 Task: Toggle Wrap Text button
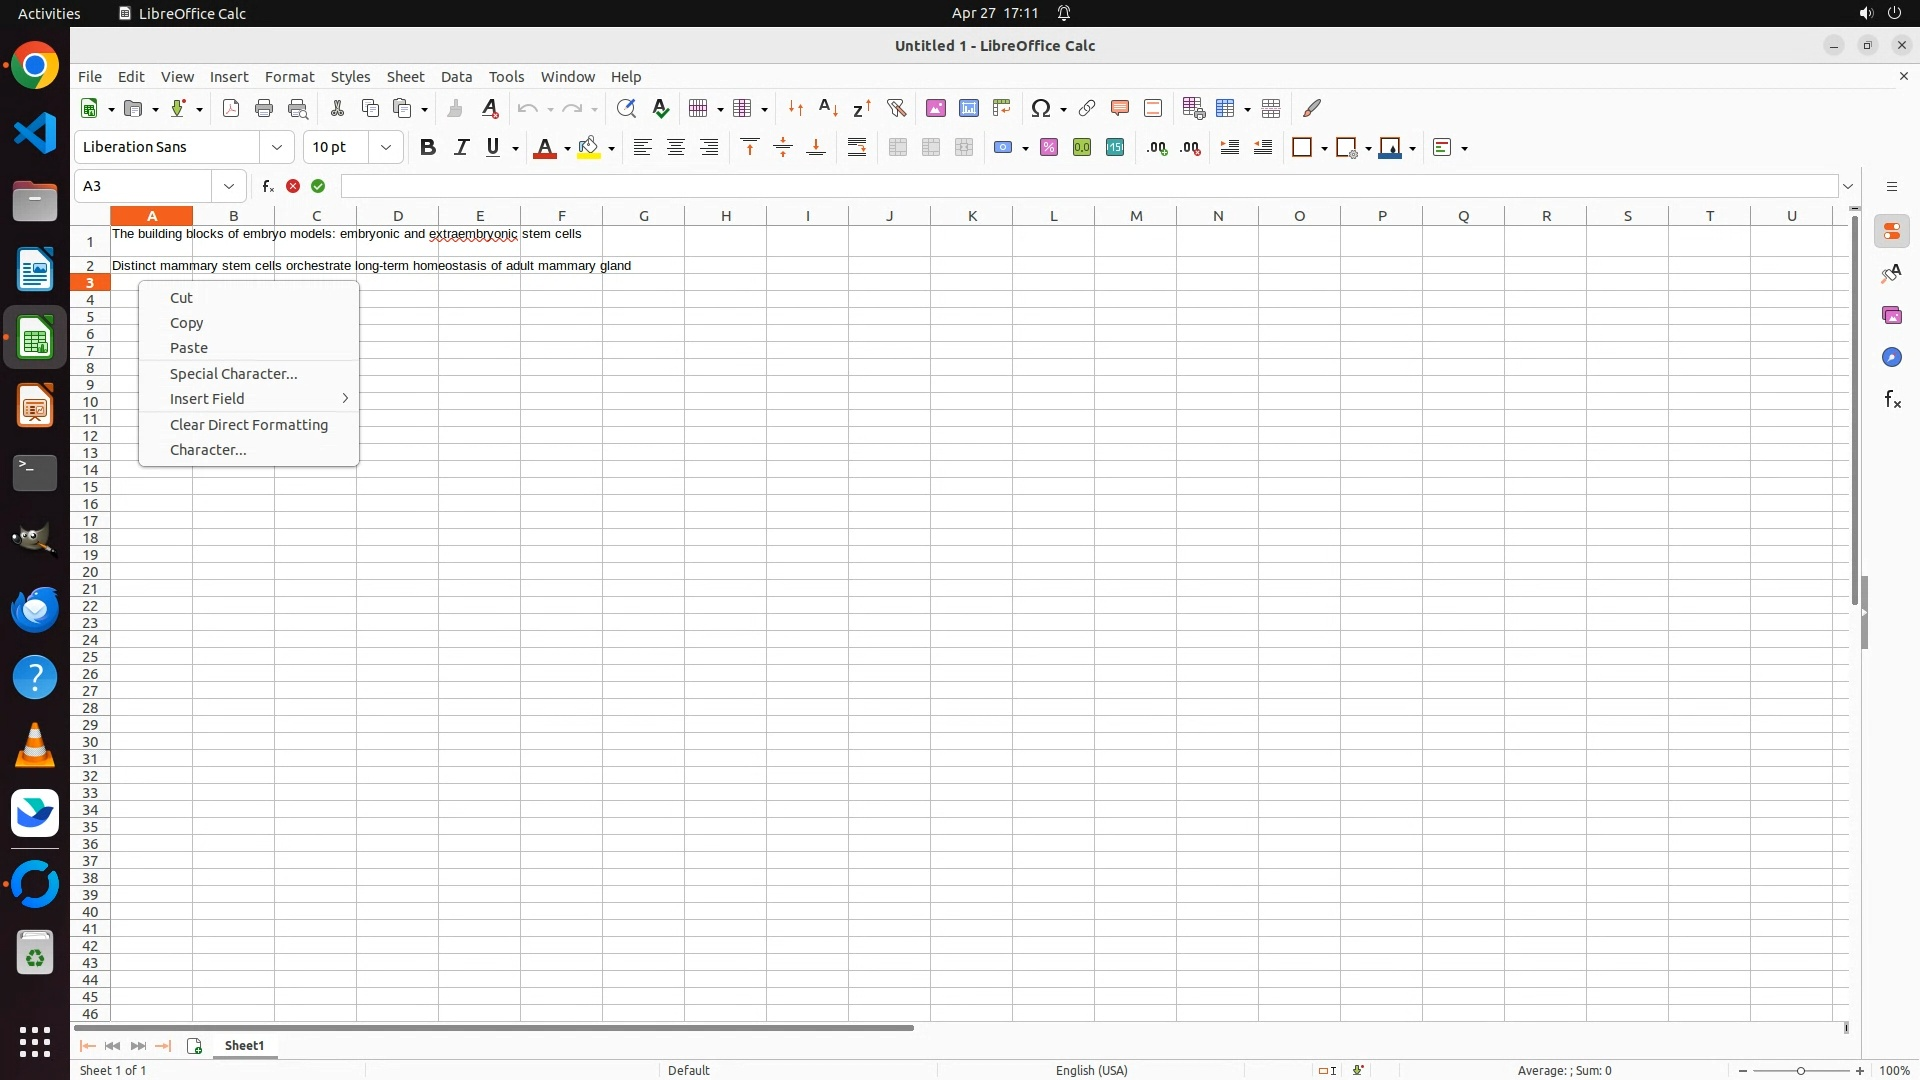pyautogui.click(x=857, y=148)
